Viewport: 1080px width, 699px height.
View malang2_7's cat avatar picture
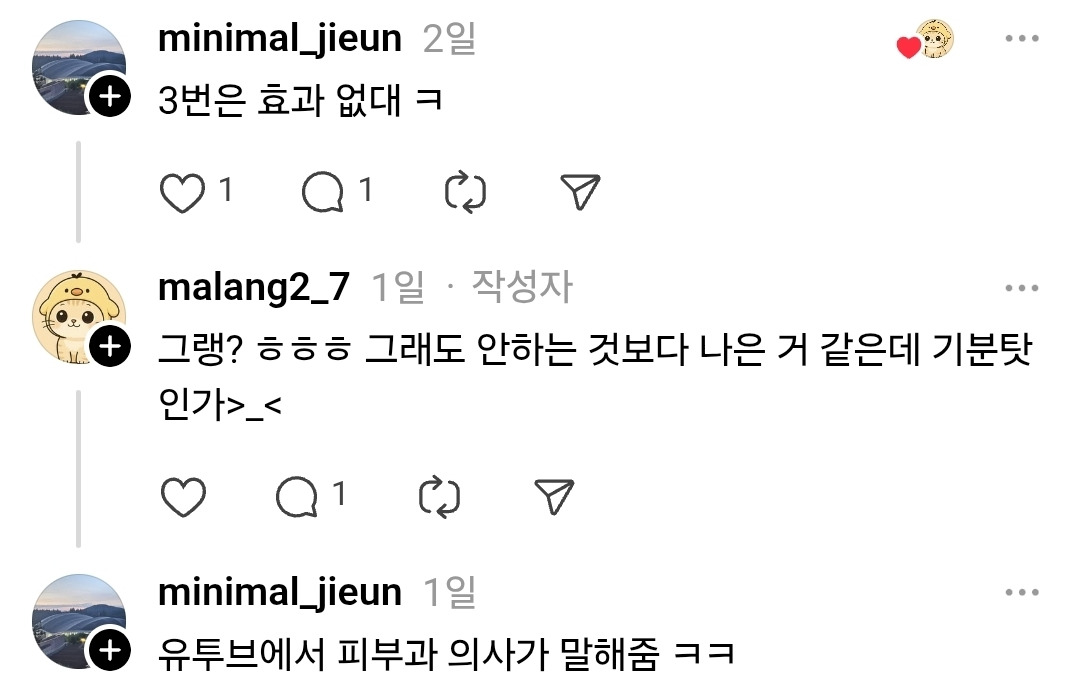(72, 311)
